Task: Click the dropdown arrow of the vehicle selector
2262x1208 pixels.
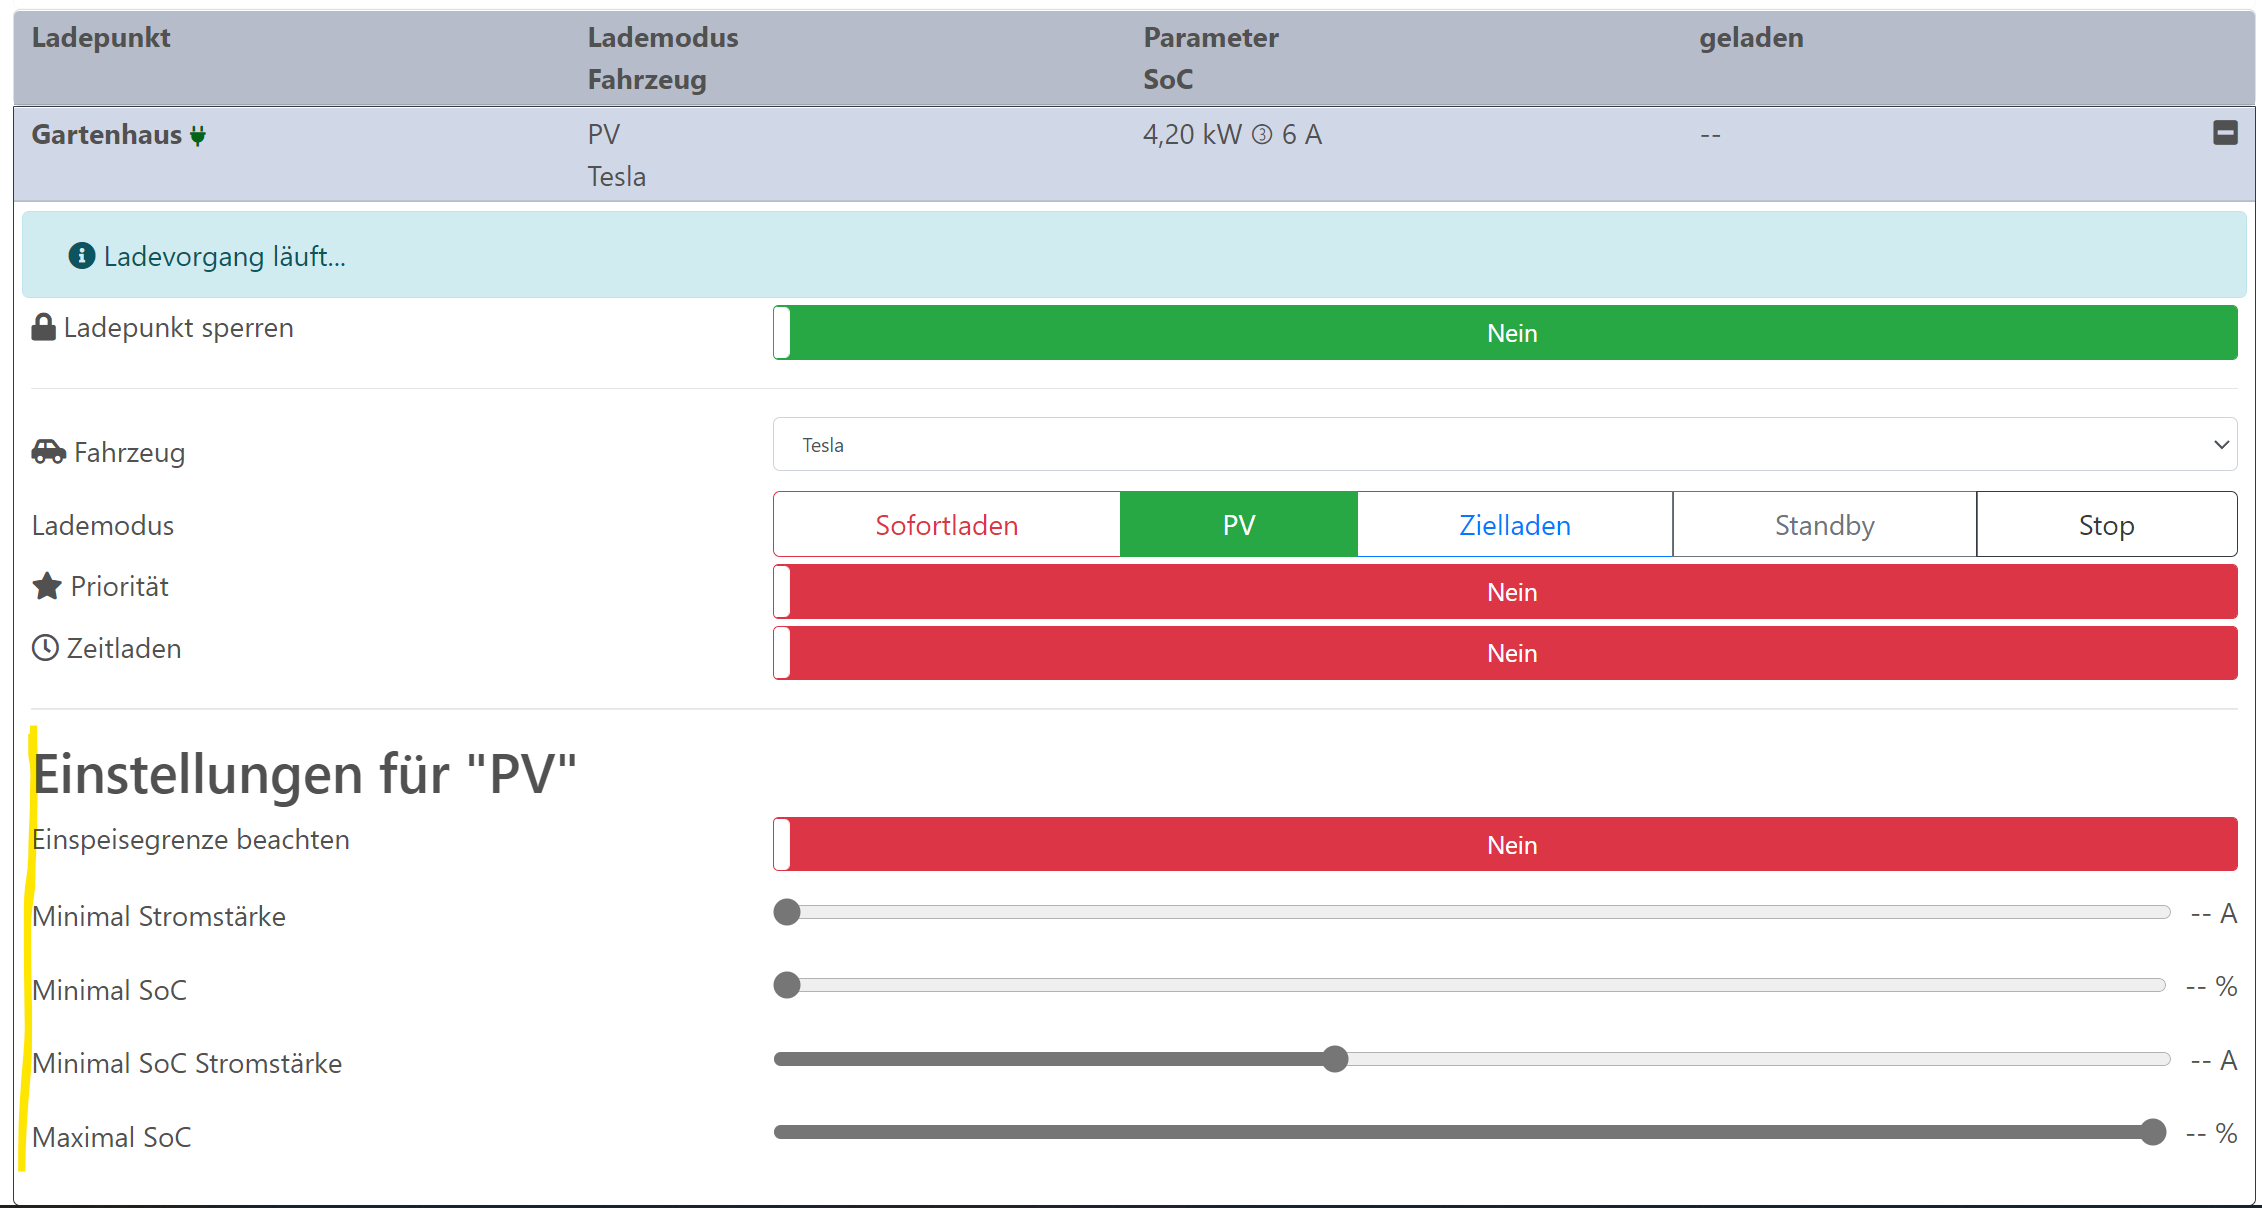Action: [2221, 445]
